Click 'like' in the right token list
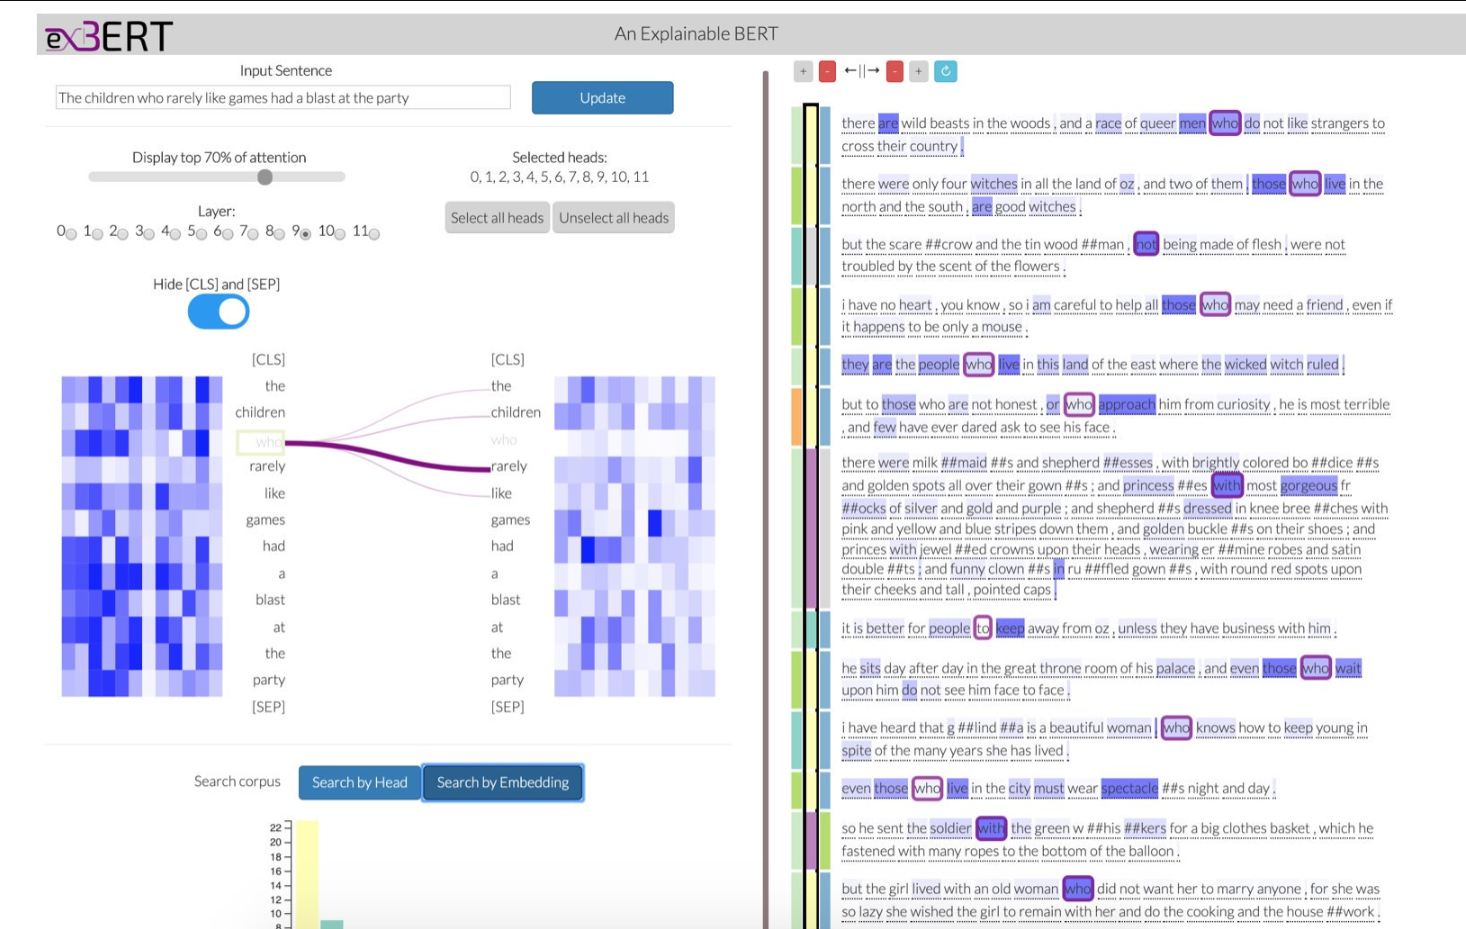 coord(501,493)
